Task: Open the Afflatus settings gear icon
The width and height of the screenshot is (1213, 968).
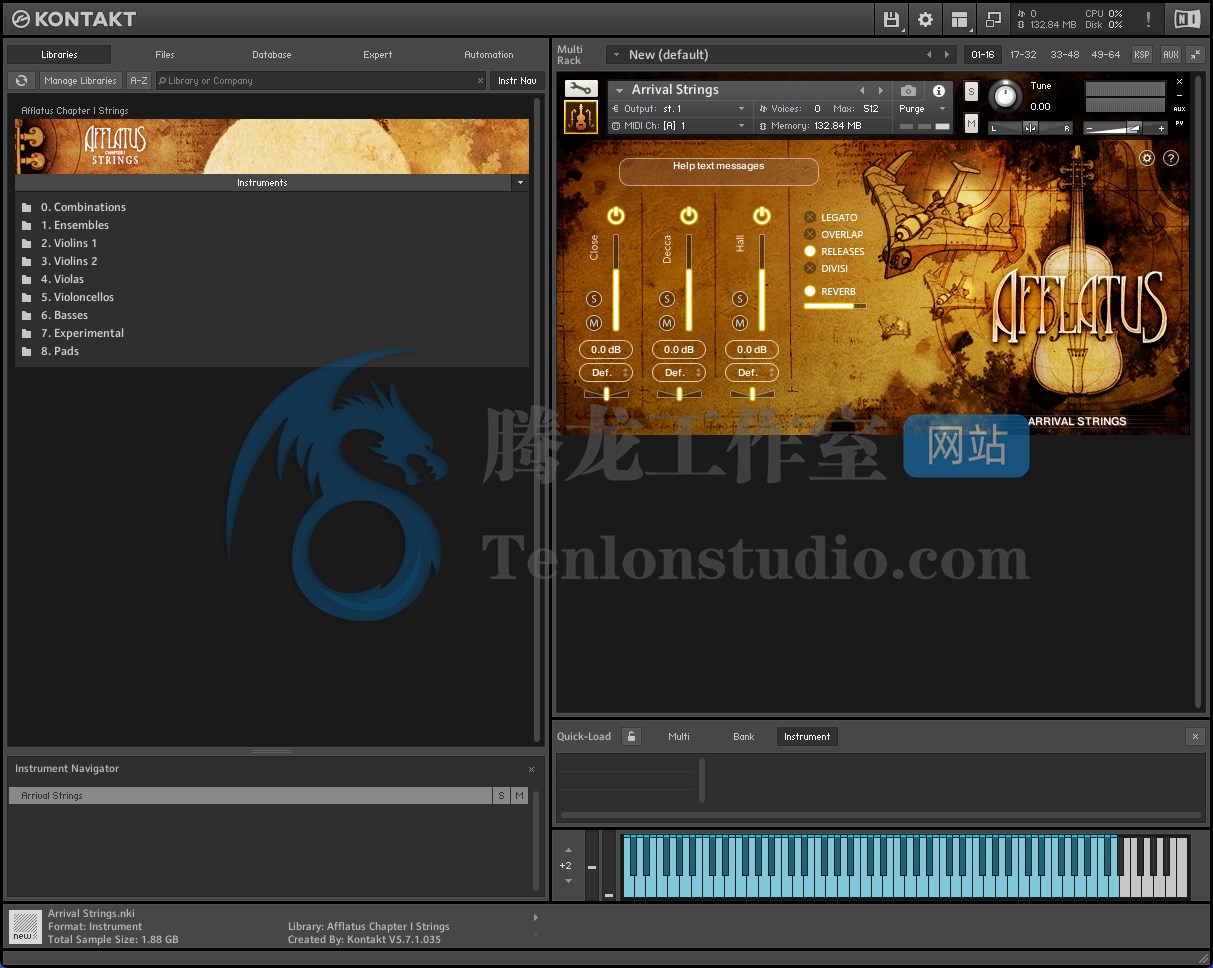Action: (1147, 158)
